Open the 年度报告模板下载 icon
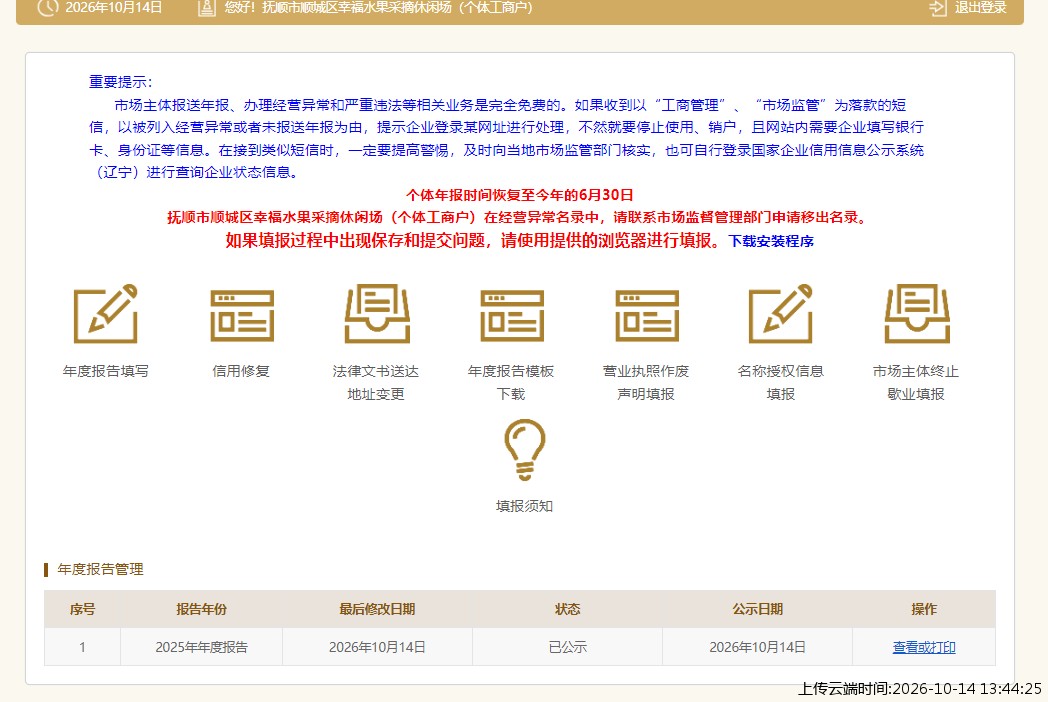This screenshot has width=1048, height=702. (512, 315)
